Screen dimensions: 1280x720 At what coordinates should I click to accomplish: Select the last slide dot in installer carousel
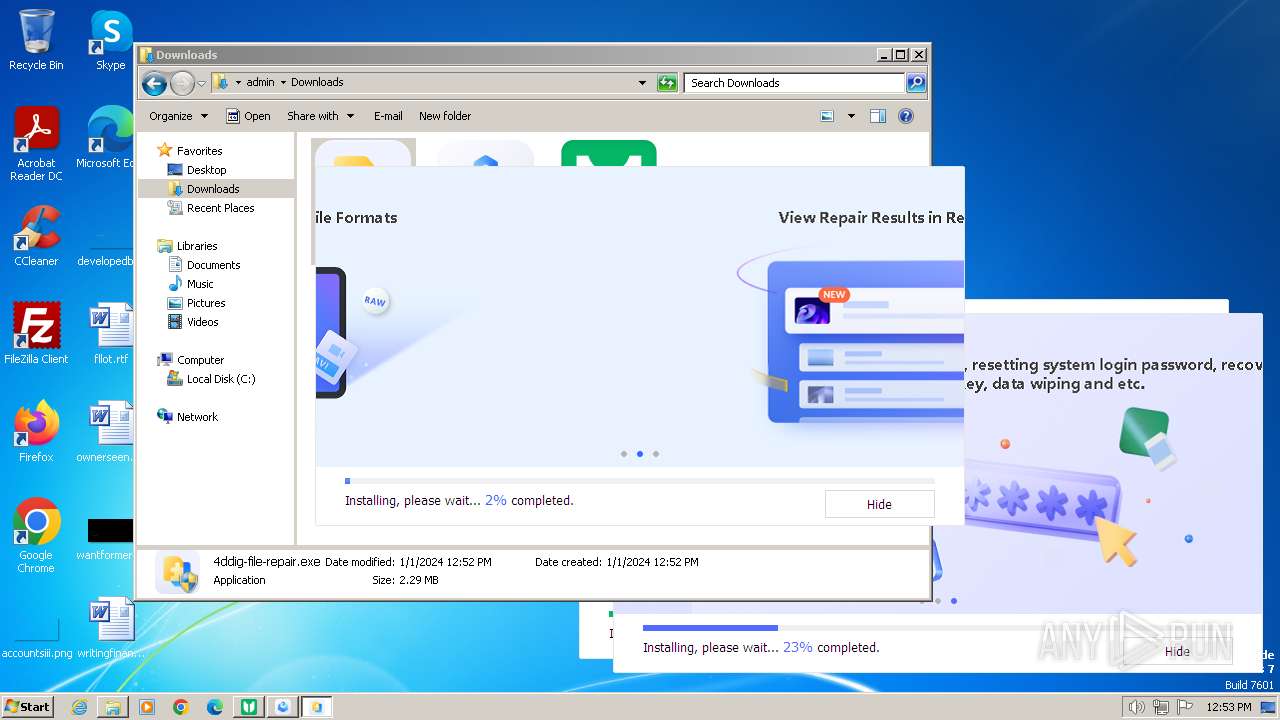(656, 454)
